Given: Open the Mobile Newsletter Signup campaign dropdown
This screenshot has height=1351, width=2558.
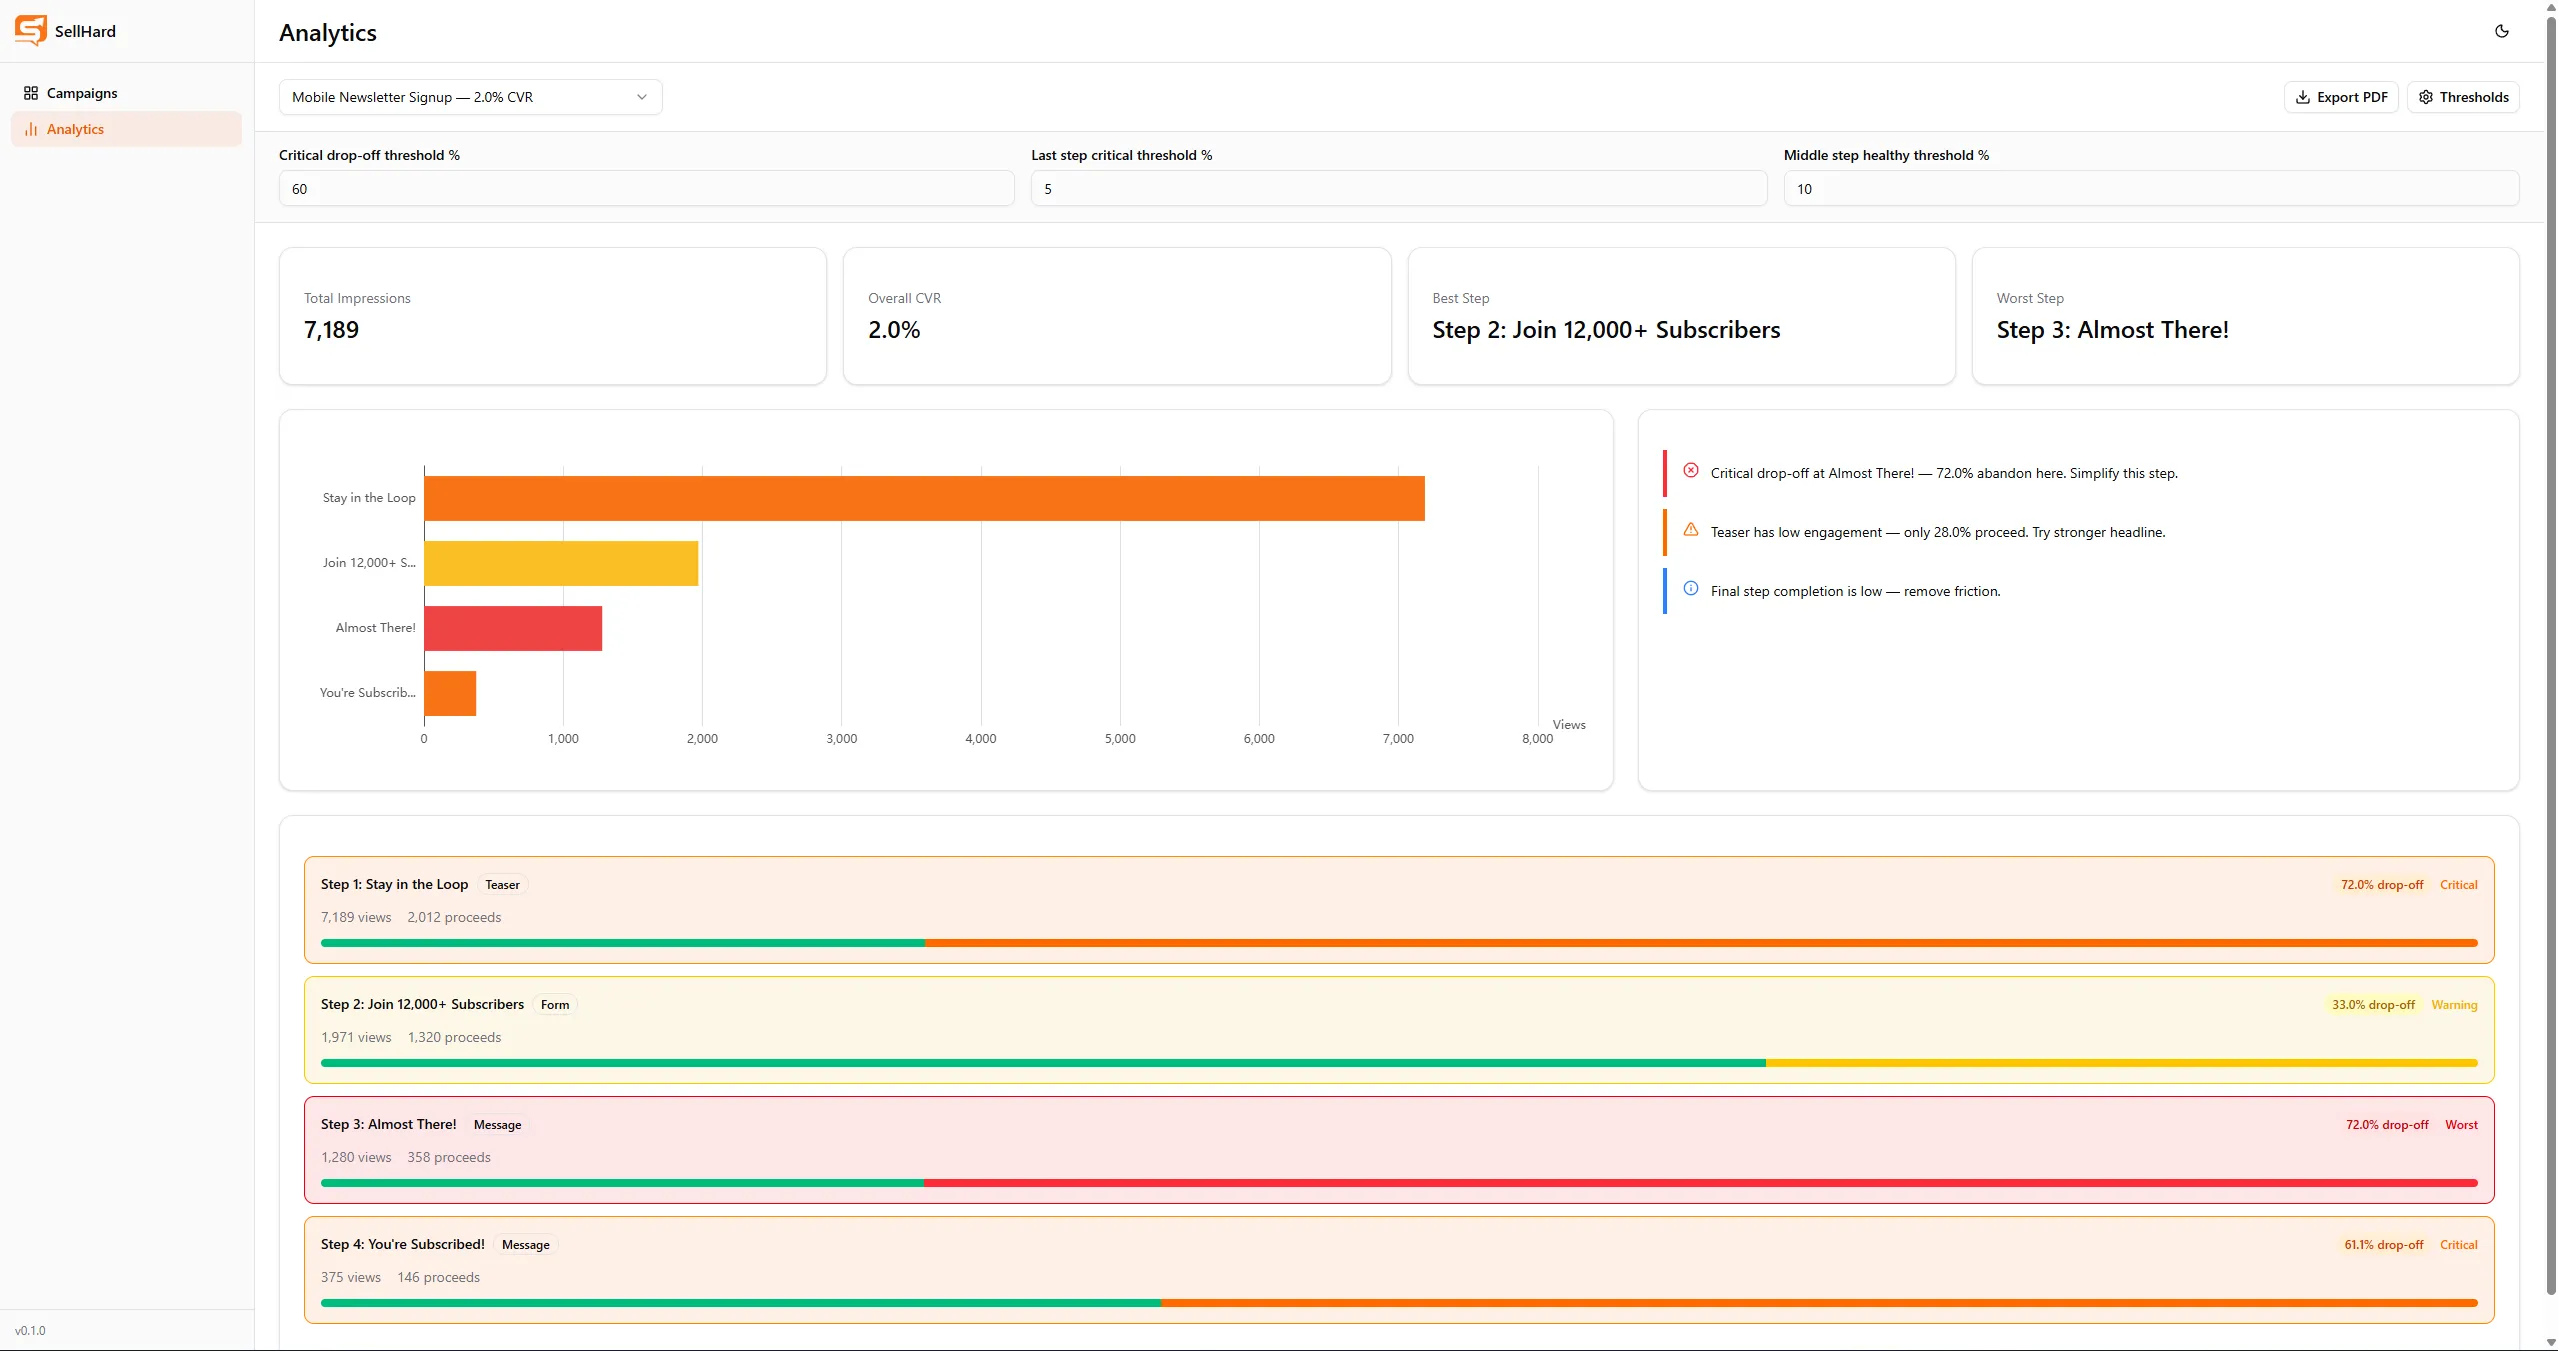Looking at the screenshot, I should 470,97.
